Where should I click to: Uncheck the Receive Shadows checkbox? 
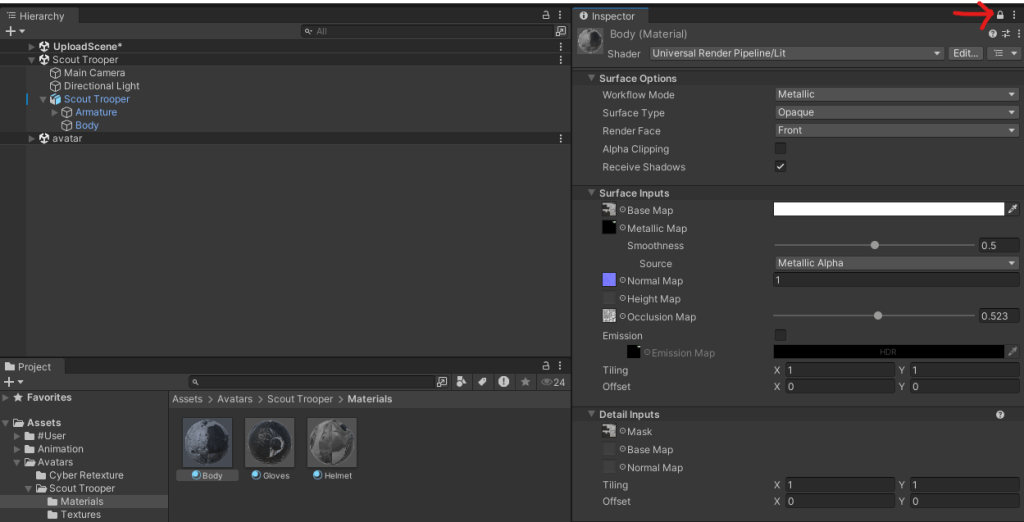click(780, 167)
